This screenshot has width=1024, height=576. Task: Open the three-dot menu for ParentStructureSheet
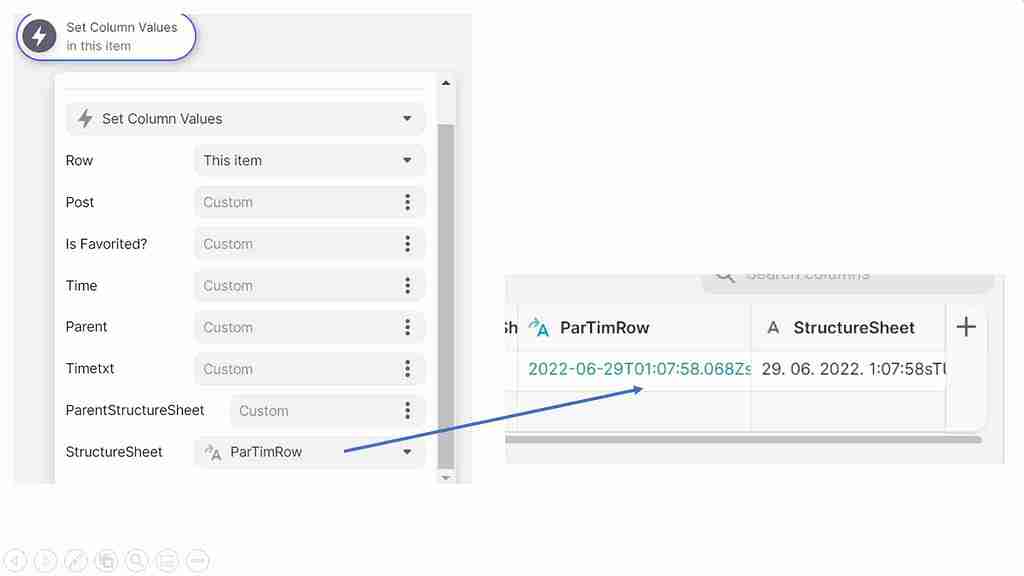pyautogui.click(x=408, y=411)
